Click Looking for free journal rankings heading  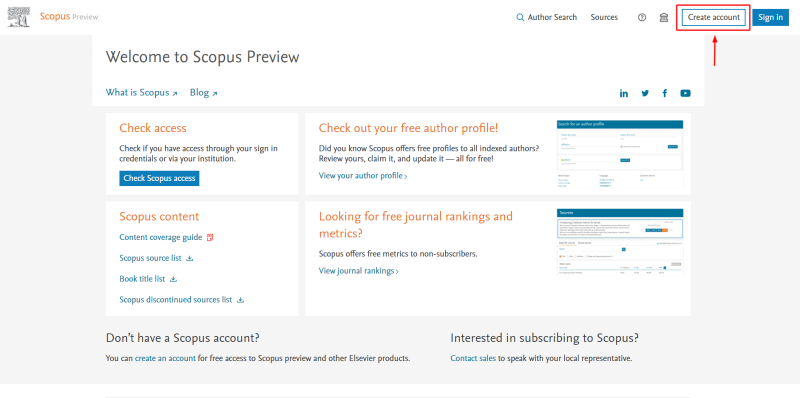[x=416, y=225]
